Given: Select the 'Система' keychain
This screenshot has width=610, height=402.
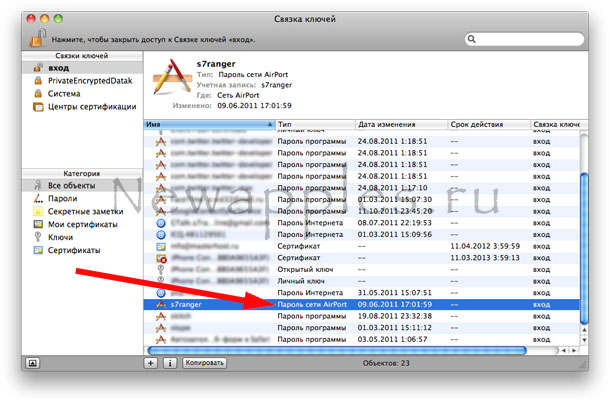Looking at the screenshot, I should pos(65,93).
